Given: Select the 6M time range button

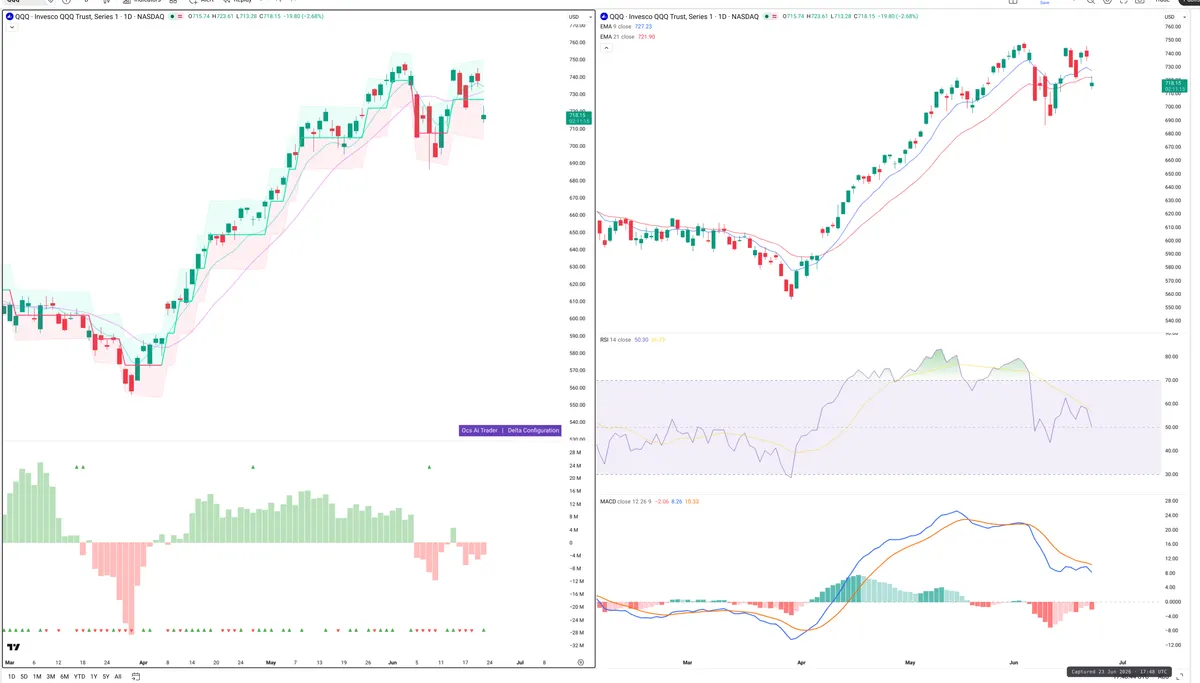Looking at the screenshot, I should pos(64,677).
